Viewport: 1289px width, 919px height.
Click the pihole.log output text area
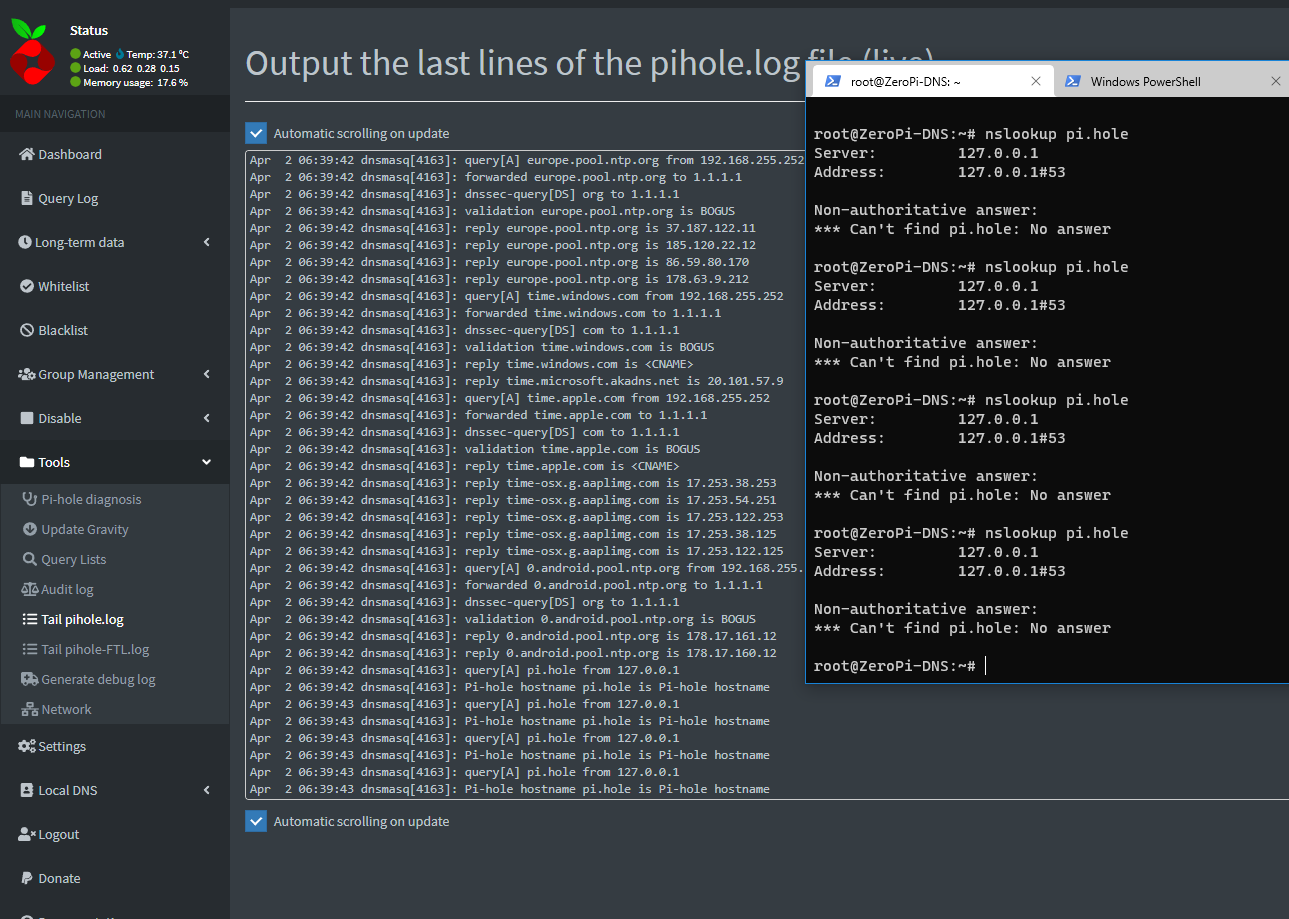coord(526,475)
